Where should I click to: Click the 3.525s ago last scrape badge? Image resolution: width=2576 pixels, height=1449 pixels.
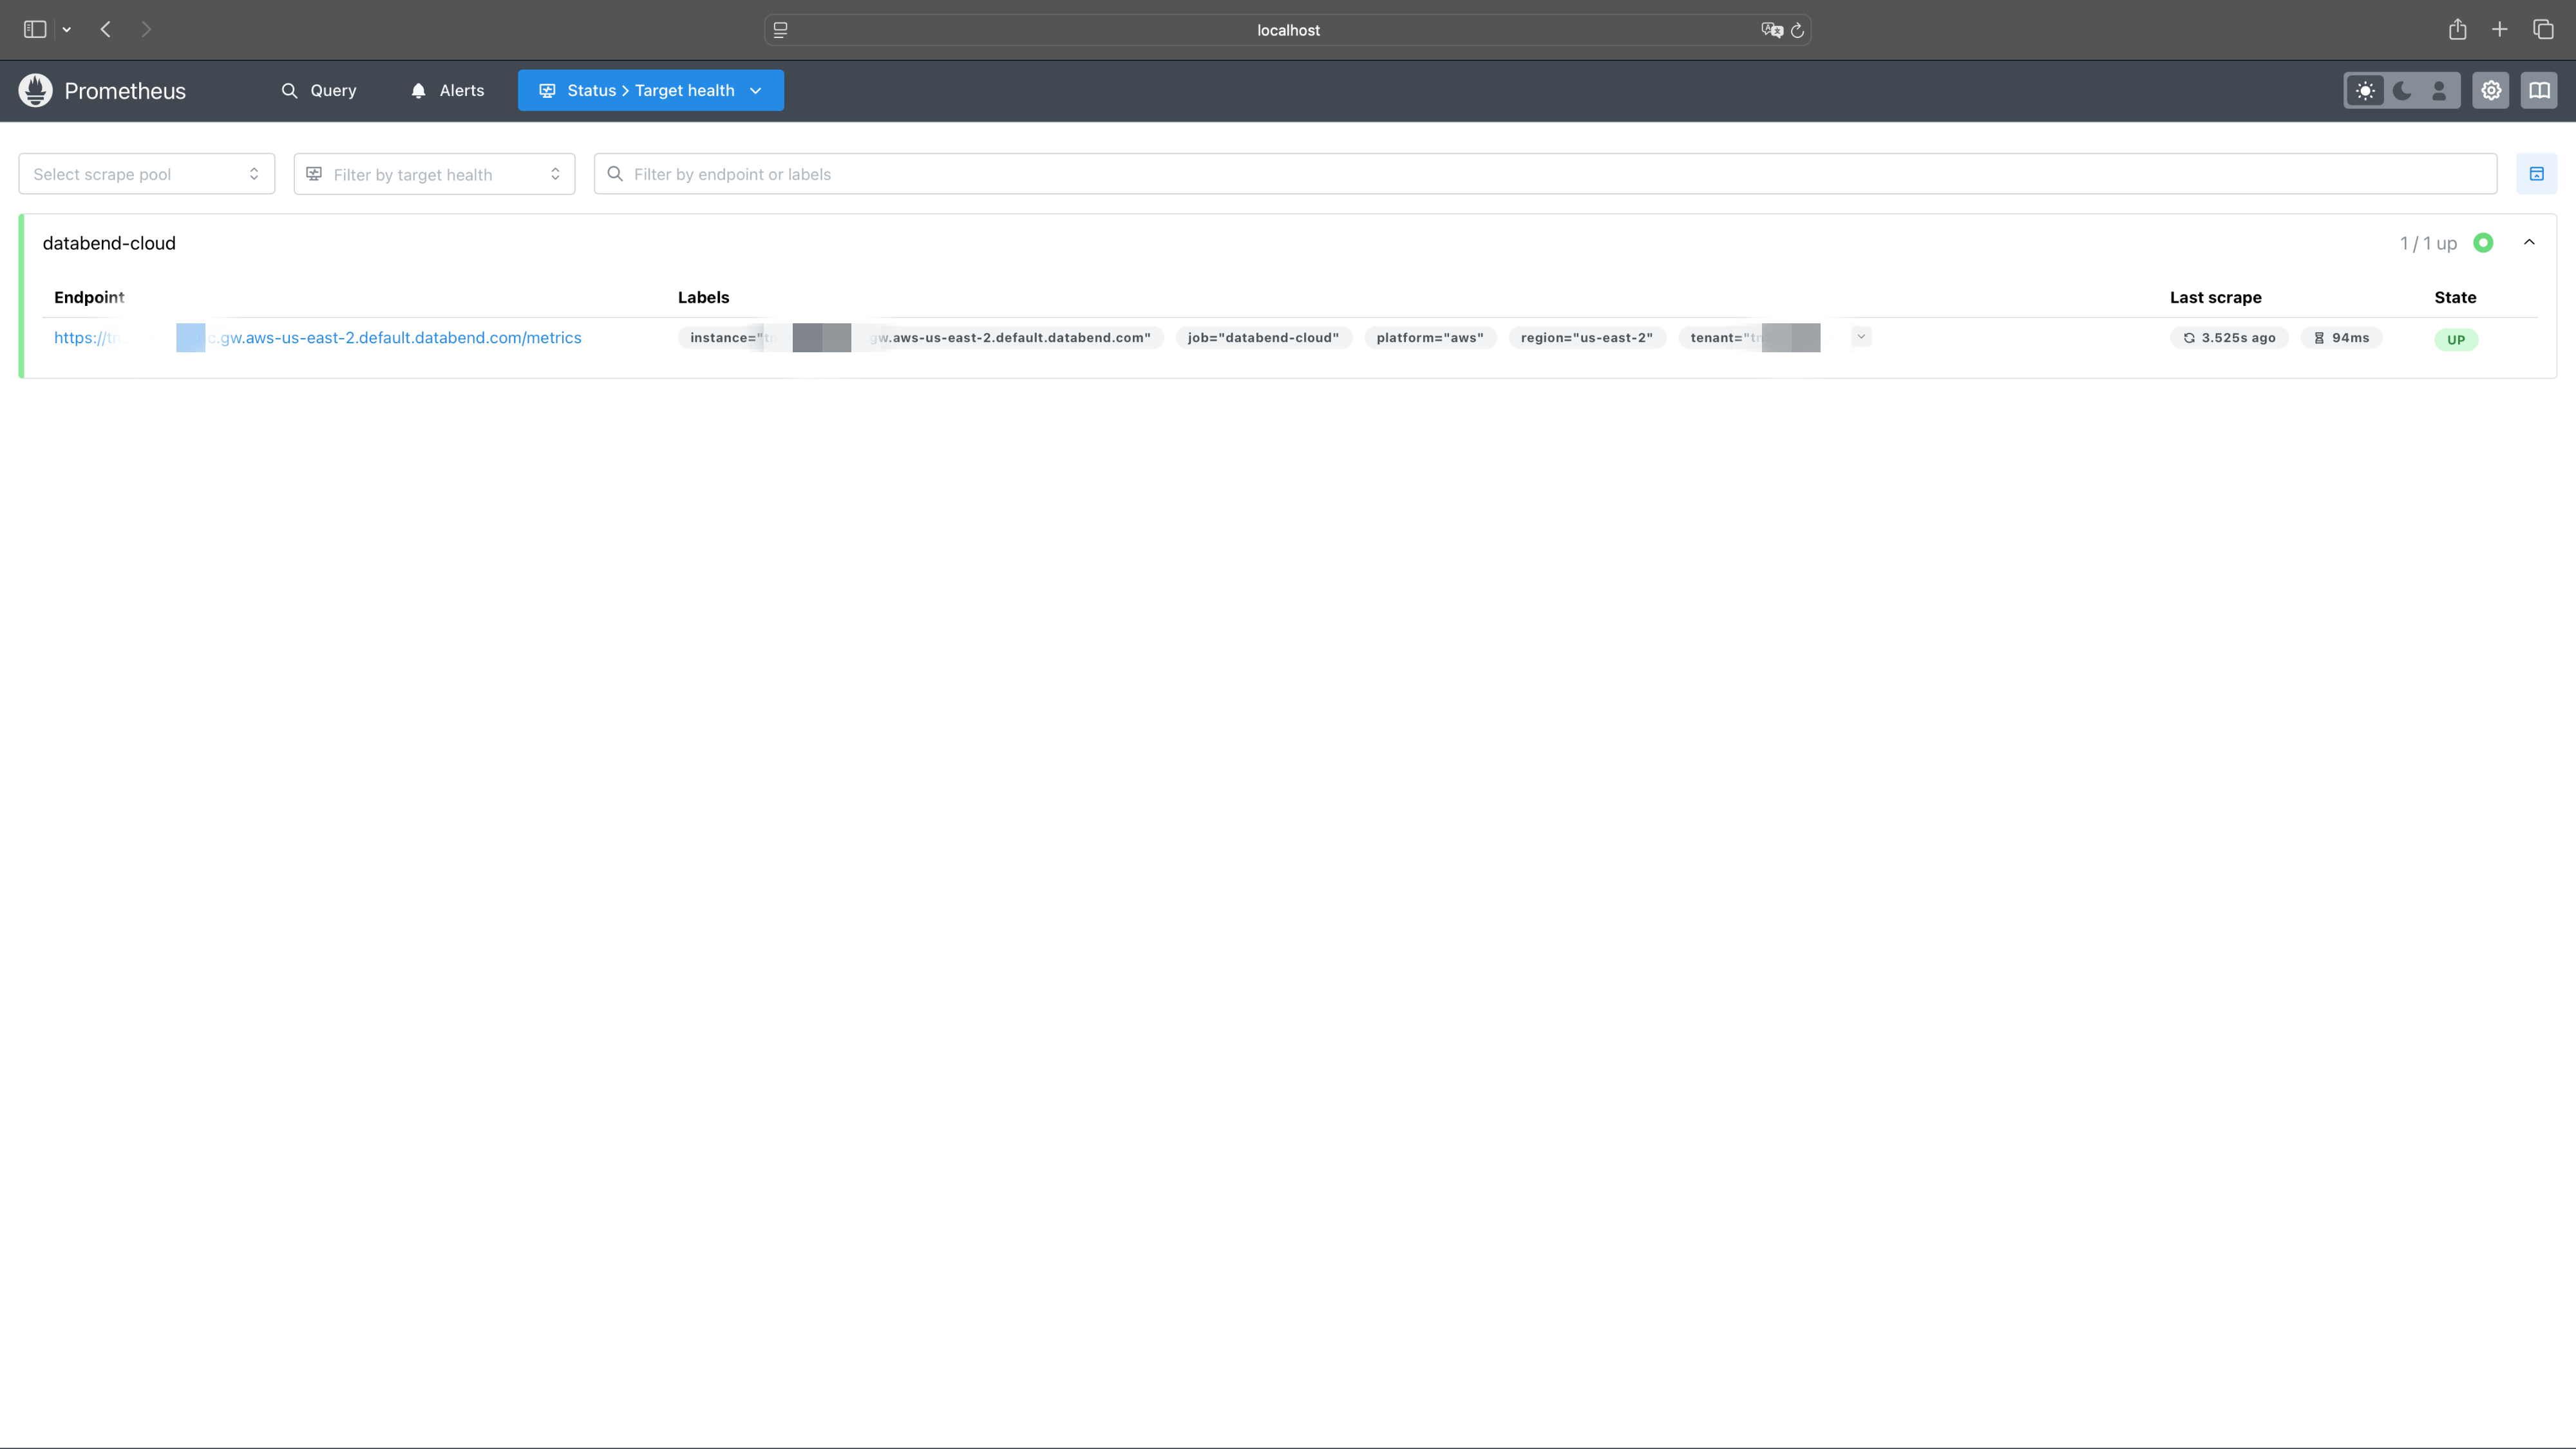click(2229, 338)
